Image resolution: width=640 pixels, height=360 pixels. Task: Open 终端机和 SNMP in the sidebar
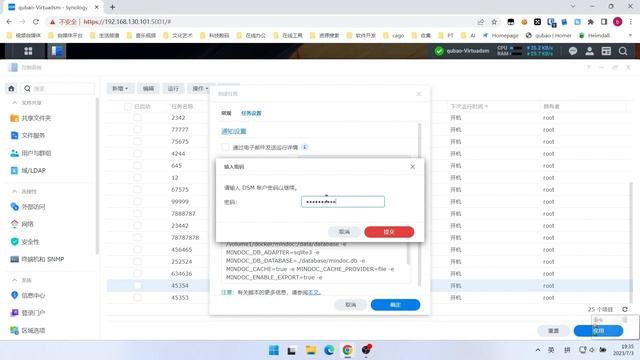(37, 259)
